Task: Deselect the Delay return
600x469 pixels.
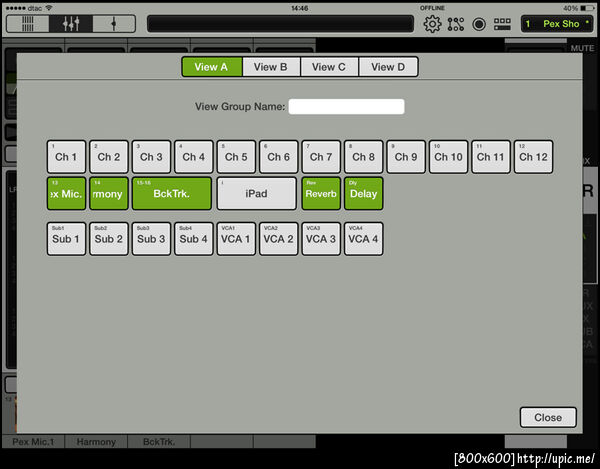Action: pyautogui.click(x=364, y=194)
